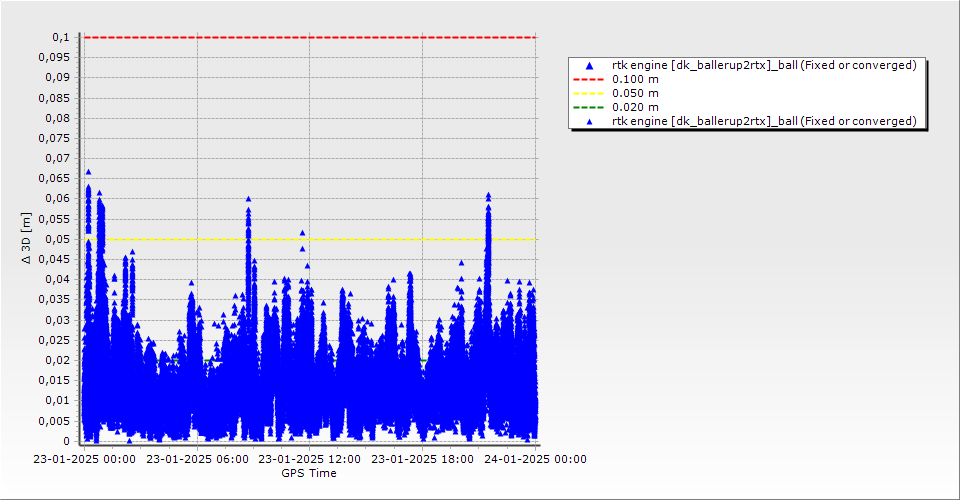960x500 pixels.
Task: Click the '0,035' y-axis tick label
Action: coord(54,300)
